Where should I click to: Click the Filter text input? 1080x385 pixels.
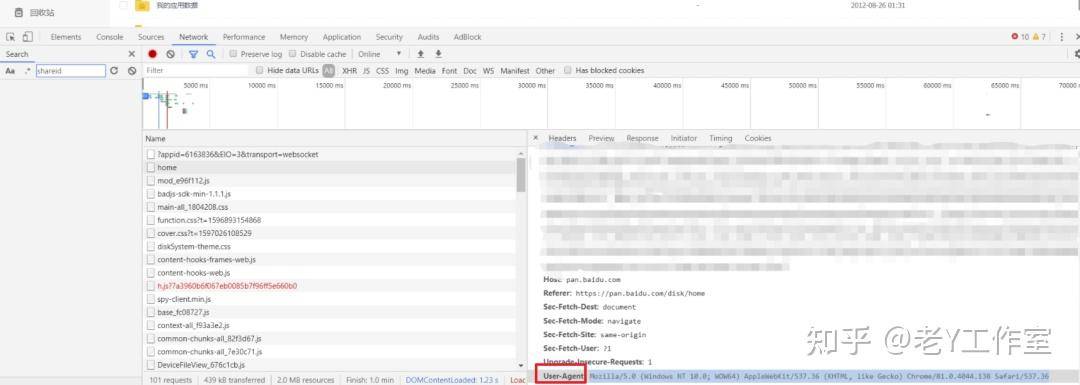(196, 70)
